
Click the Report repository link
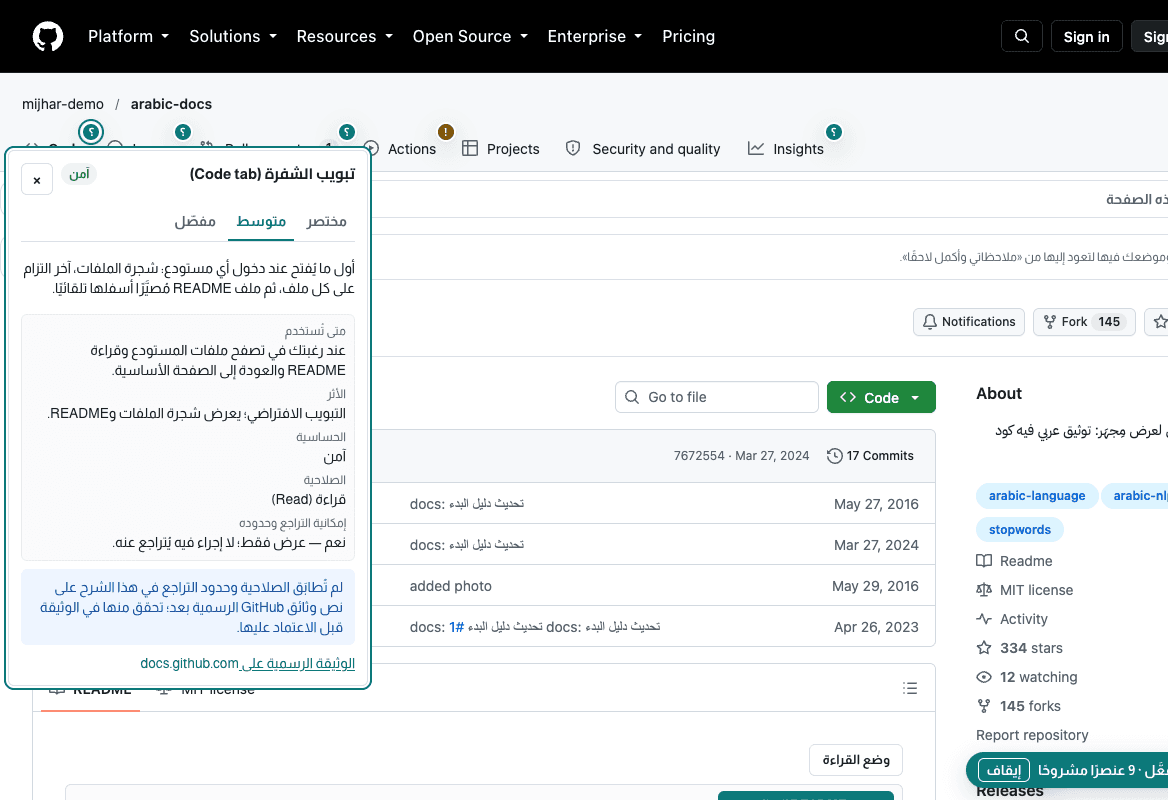tap(1032, 735)
